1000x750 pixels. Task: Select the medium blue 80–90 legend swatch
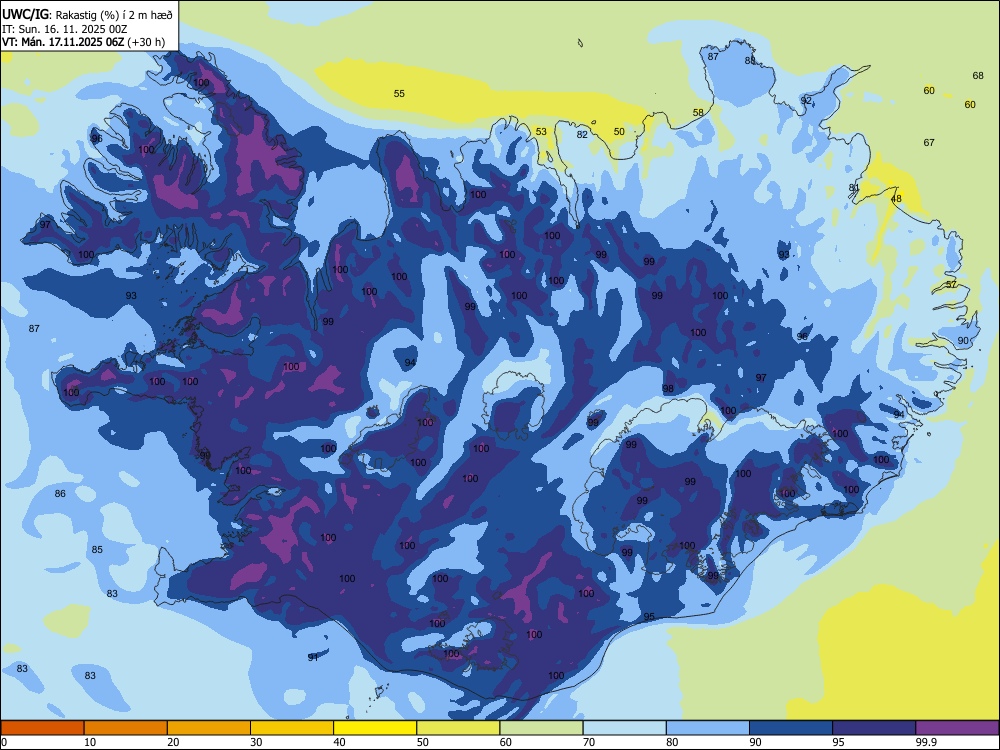(x=708, y=728)
